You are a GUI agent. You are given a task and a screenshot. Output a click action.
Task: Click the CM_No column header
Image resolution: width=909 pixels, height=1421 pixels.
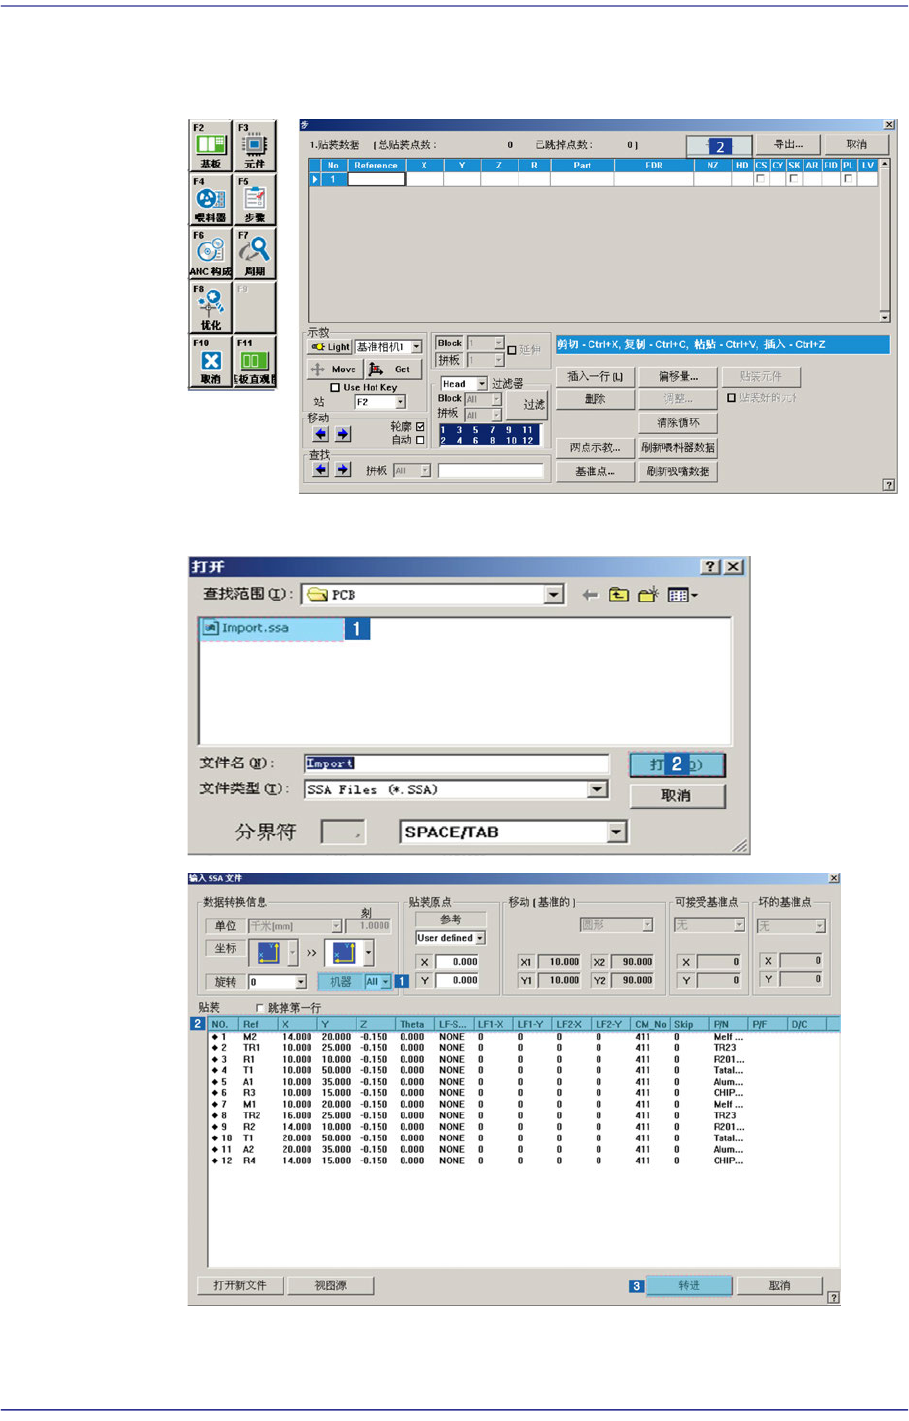point(650,1025)
